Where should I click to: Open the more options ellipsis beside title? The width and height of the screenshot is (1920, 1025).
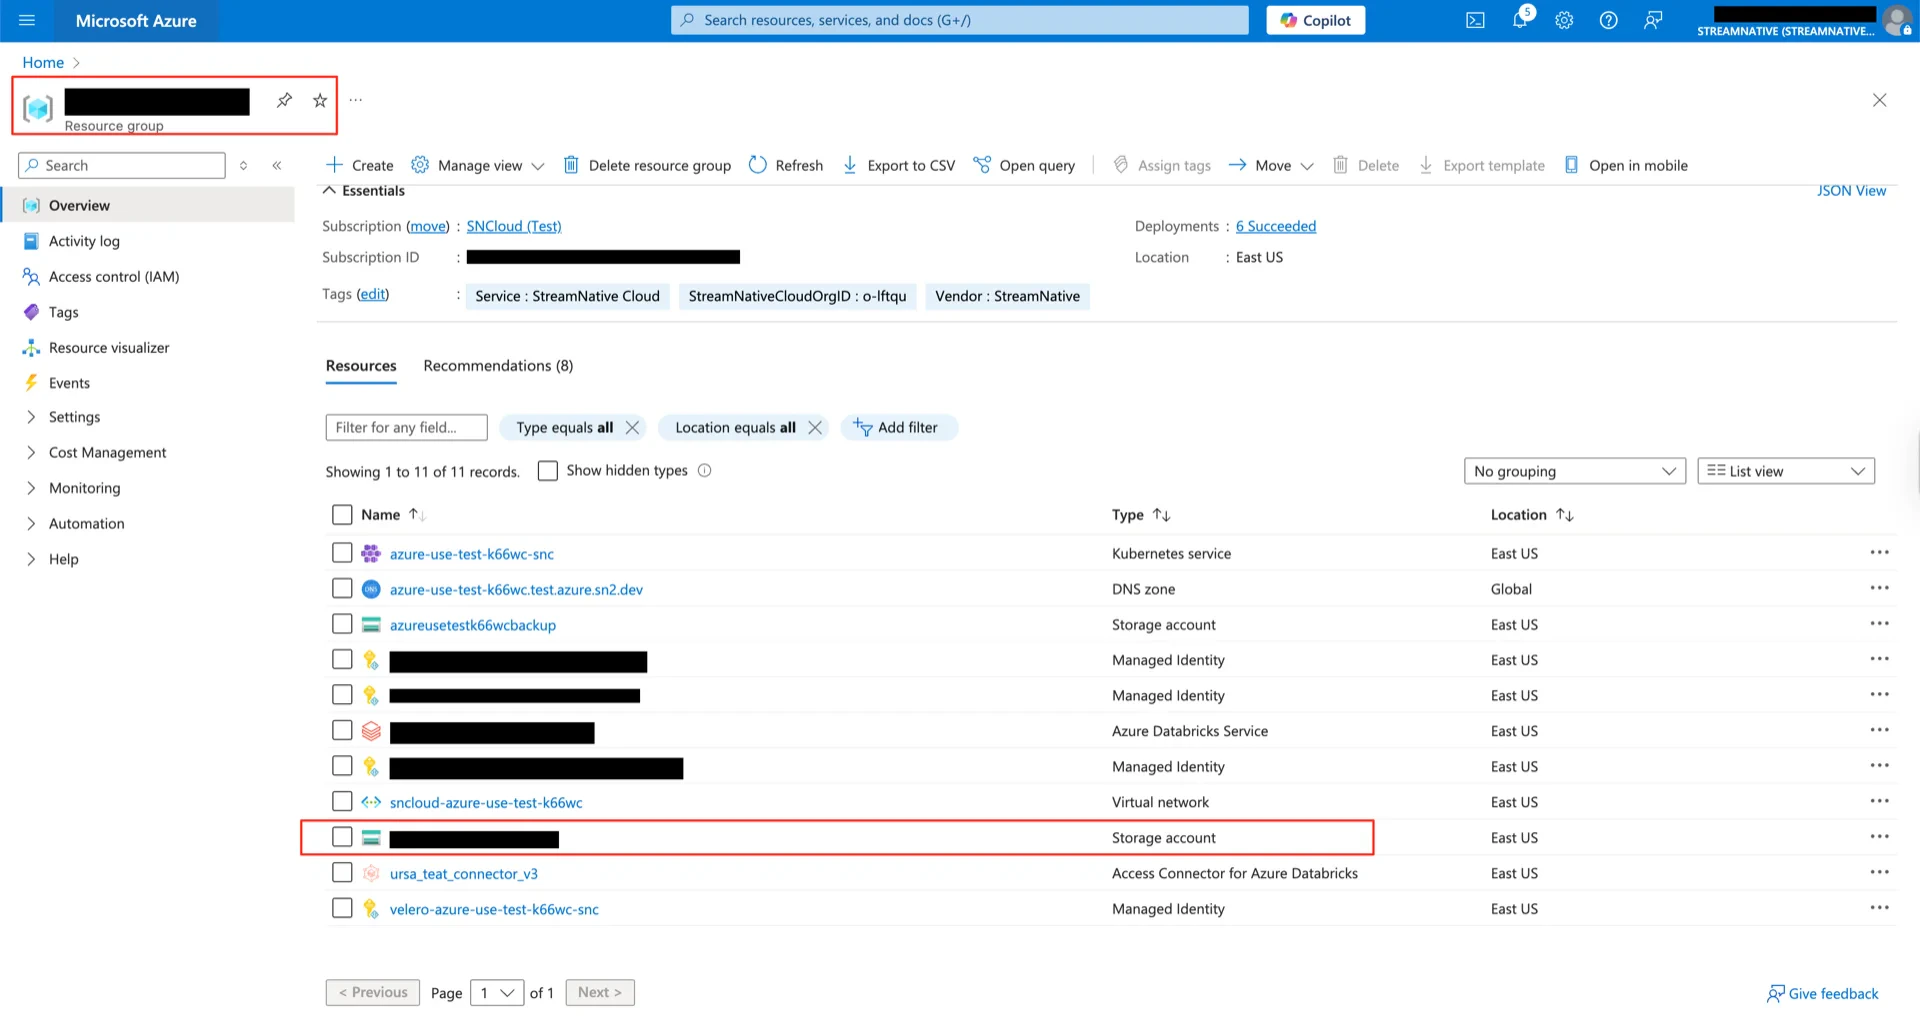point(356,100)
